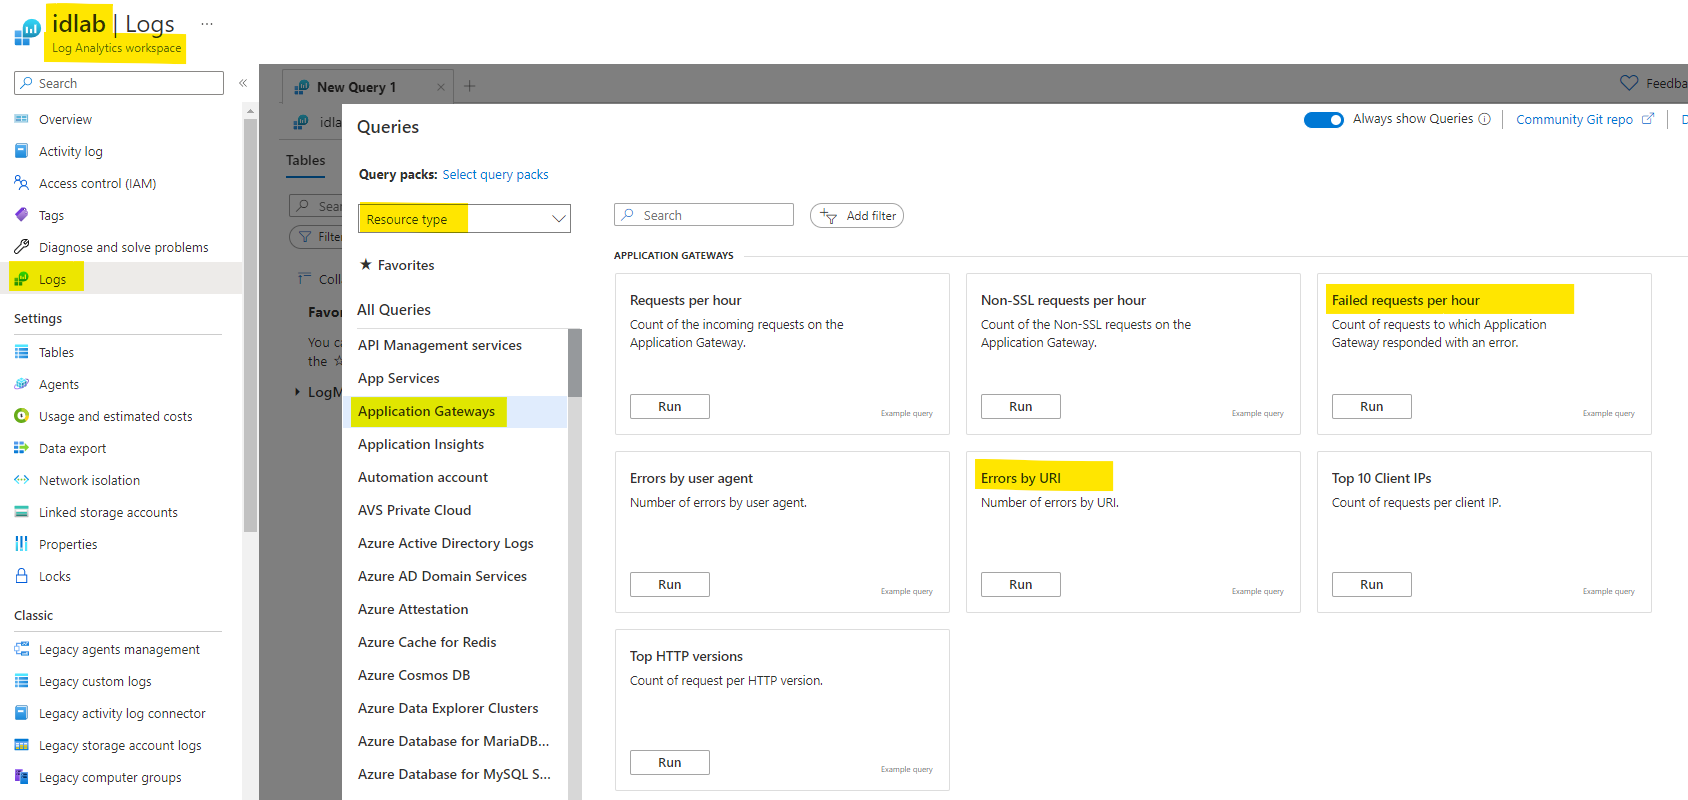
Task: Open the Activity log icon
Action: click(x=21, y=151)
